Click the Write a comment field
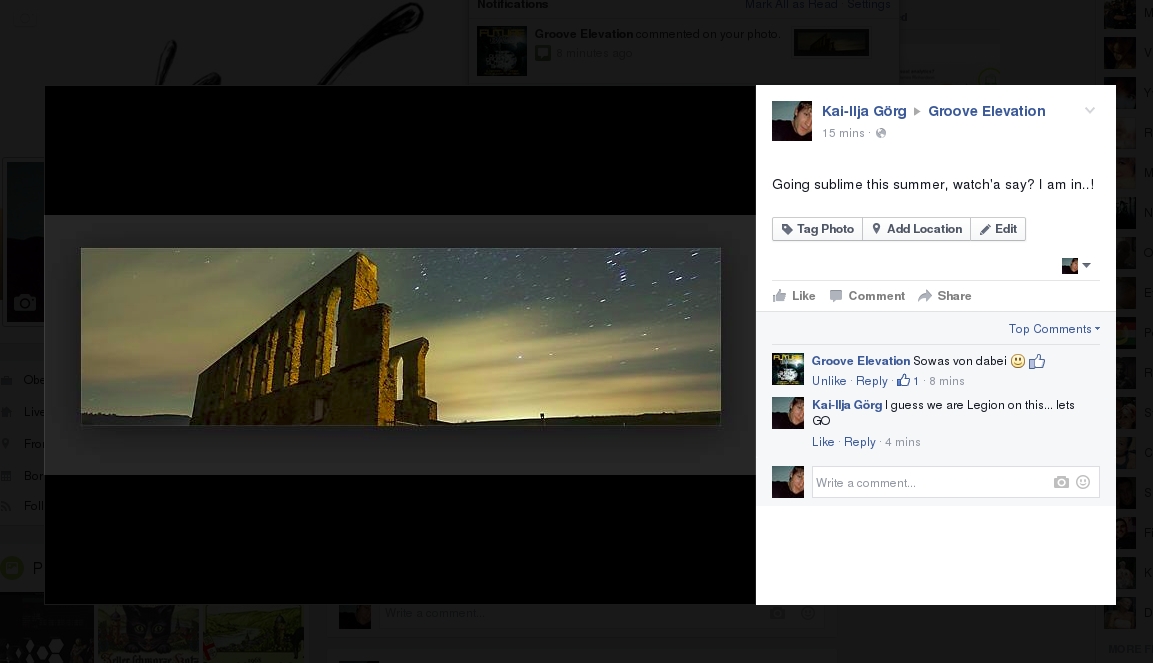The height and width of the screenshot is (663, 1153). (x=930, y=482)
